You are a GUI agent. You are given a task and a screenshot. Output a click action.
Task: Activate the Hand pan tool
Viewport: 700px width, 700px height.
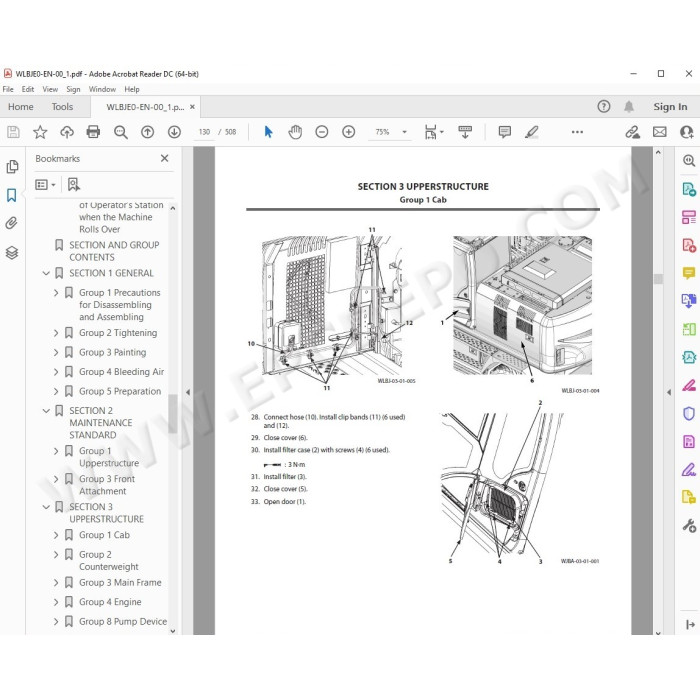[295, 132]
